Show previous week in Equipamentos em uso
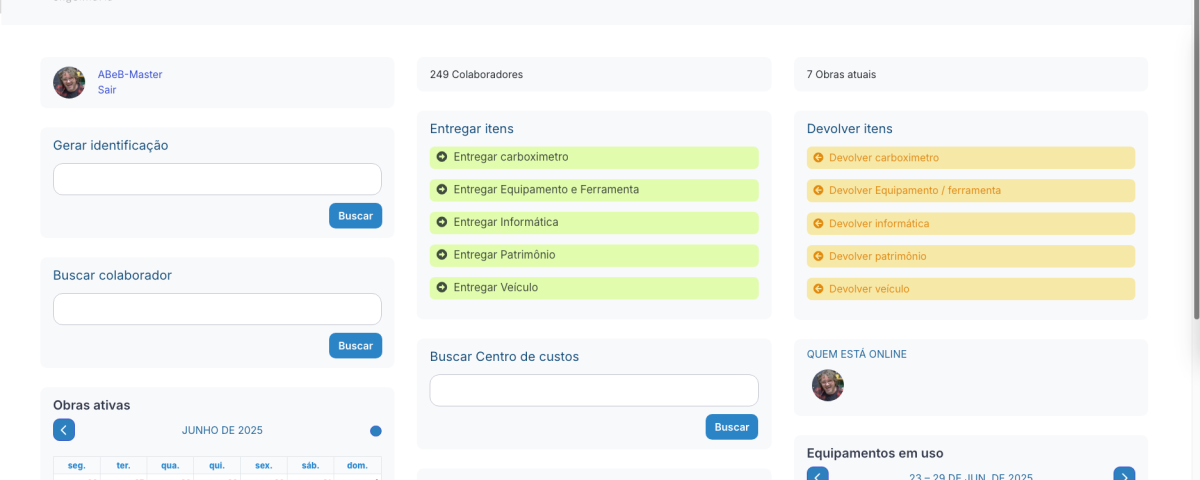 tap(817, 475)
